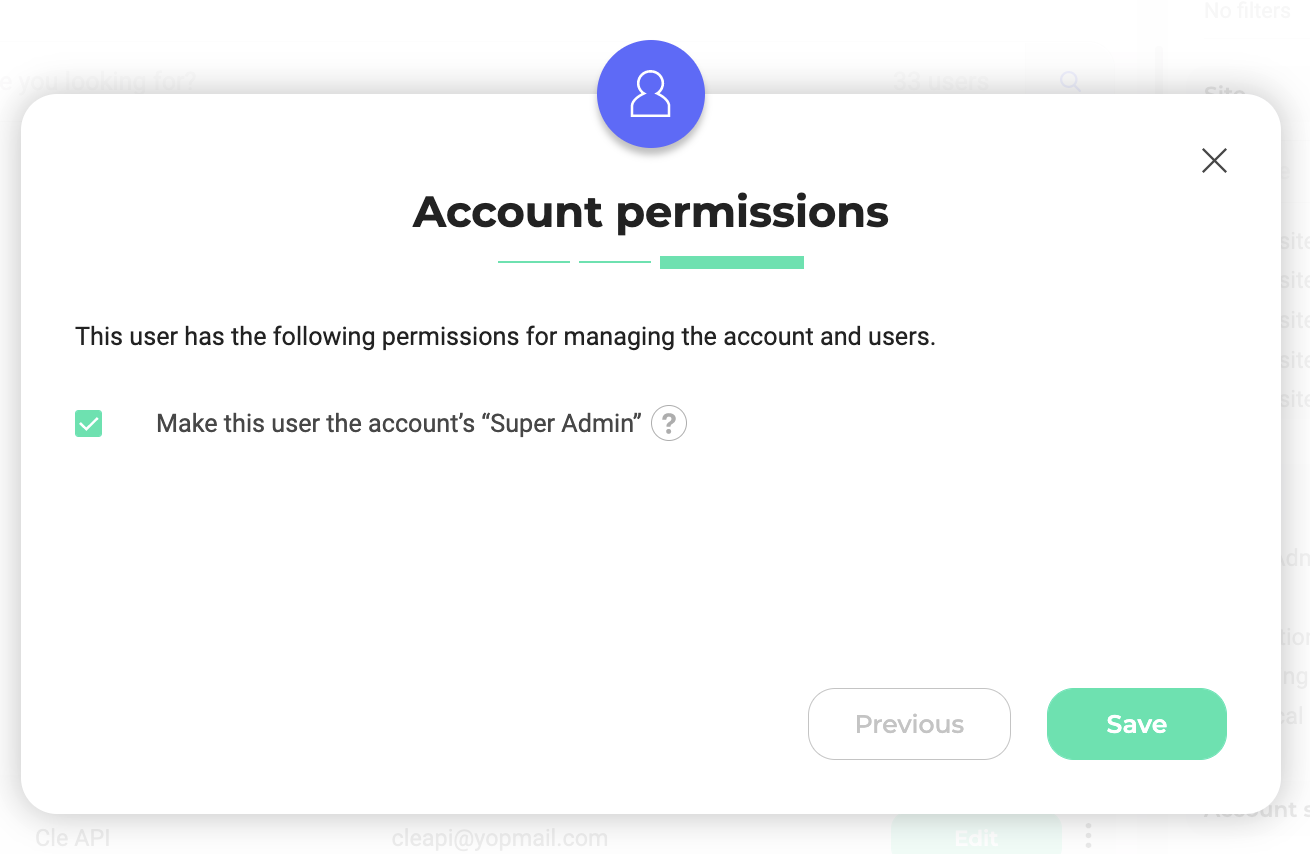This screenshot has height=854, width=1310.
Task: Jump to the second step indicator bar
Action: tap(615, 262)
